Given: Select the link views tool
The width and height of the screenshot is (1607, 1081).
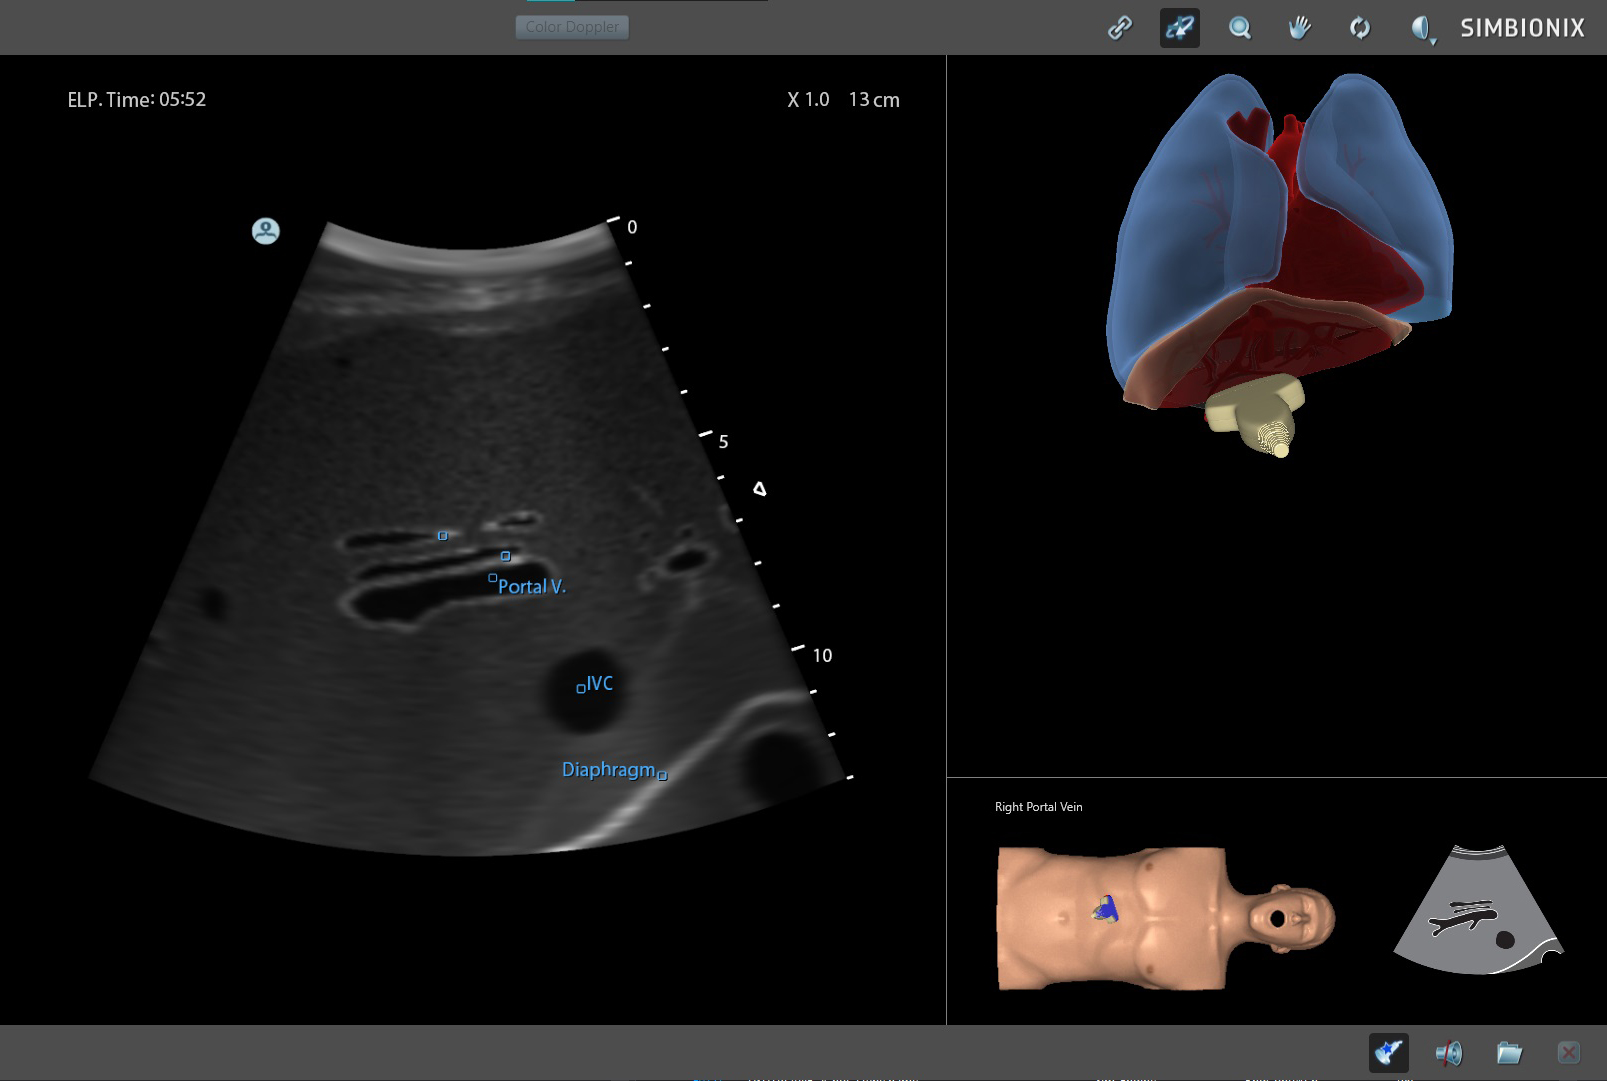Looking at the screenshot, I should click(x=1119, y=27).
